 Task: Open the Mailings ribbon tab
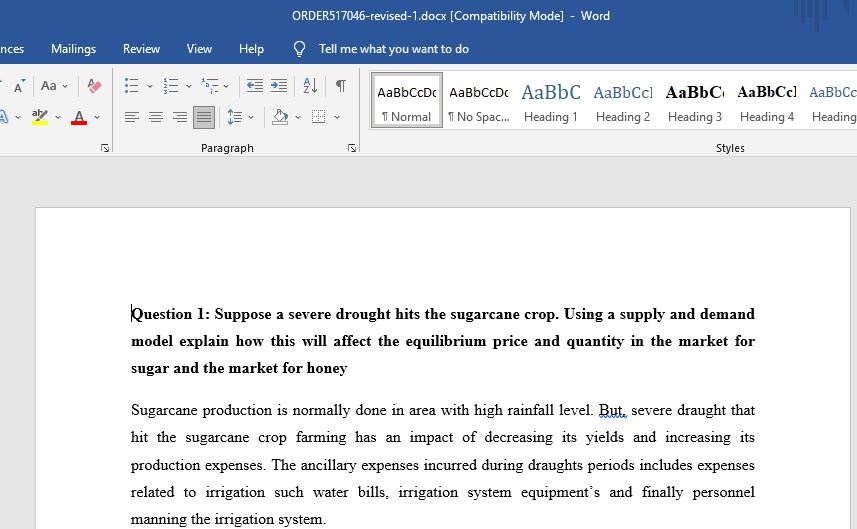73,49
